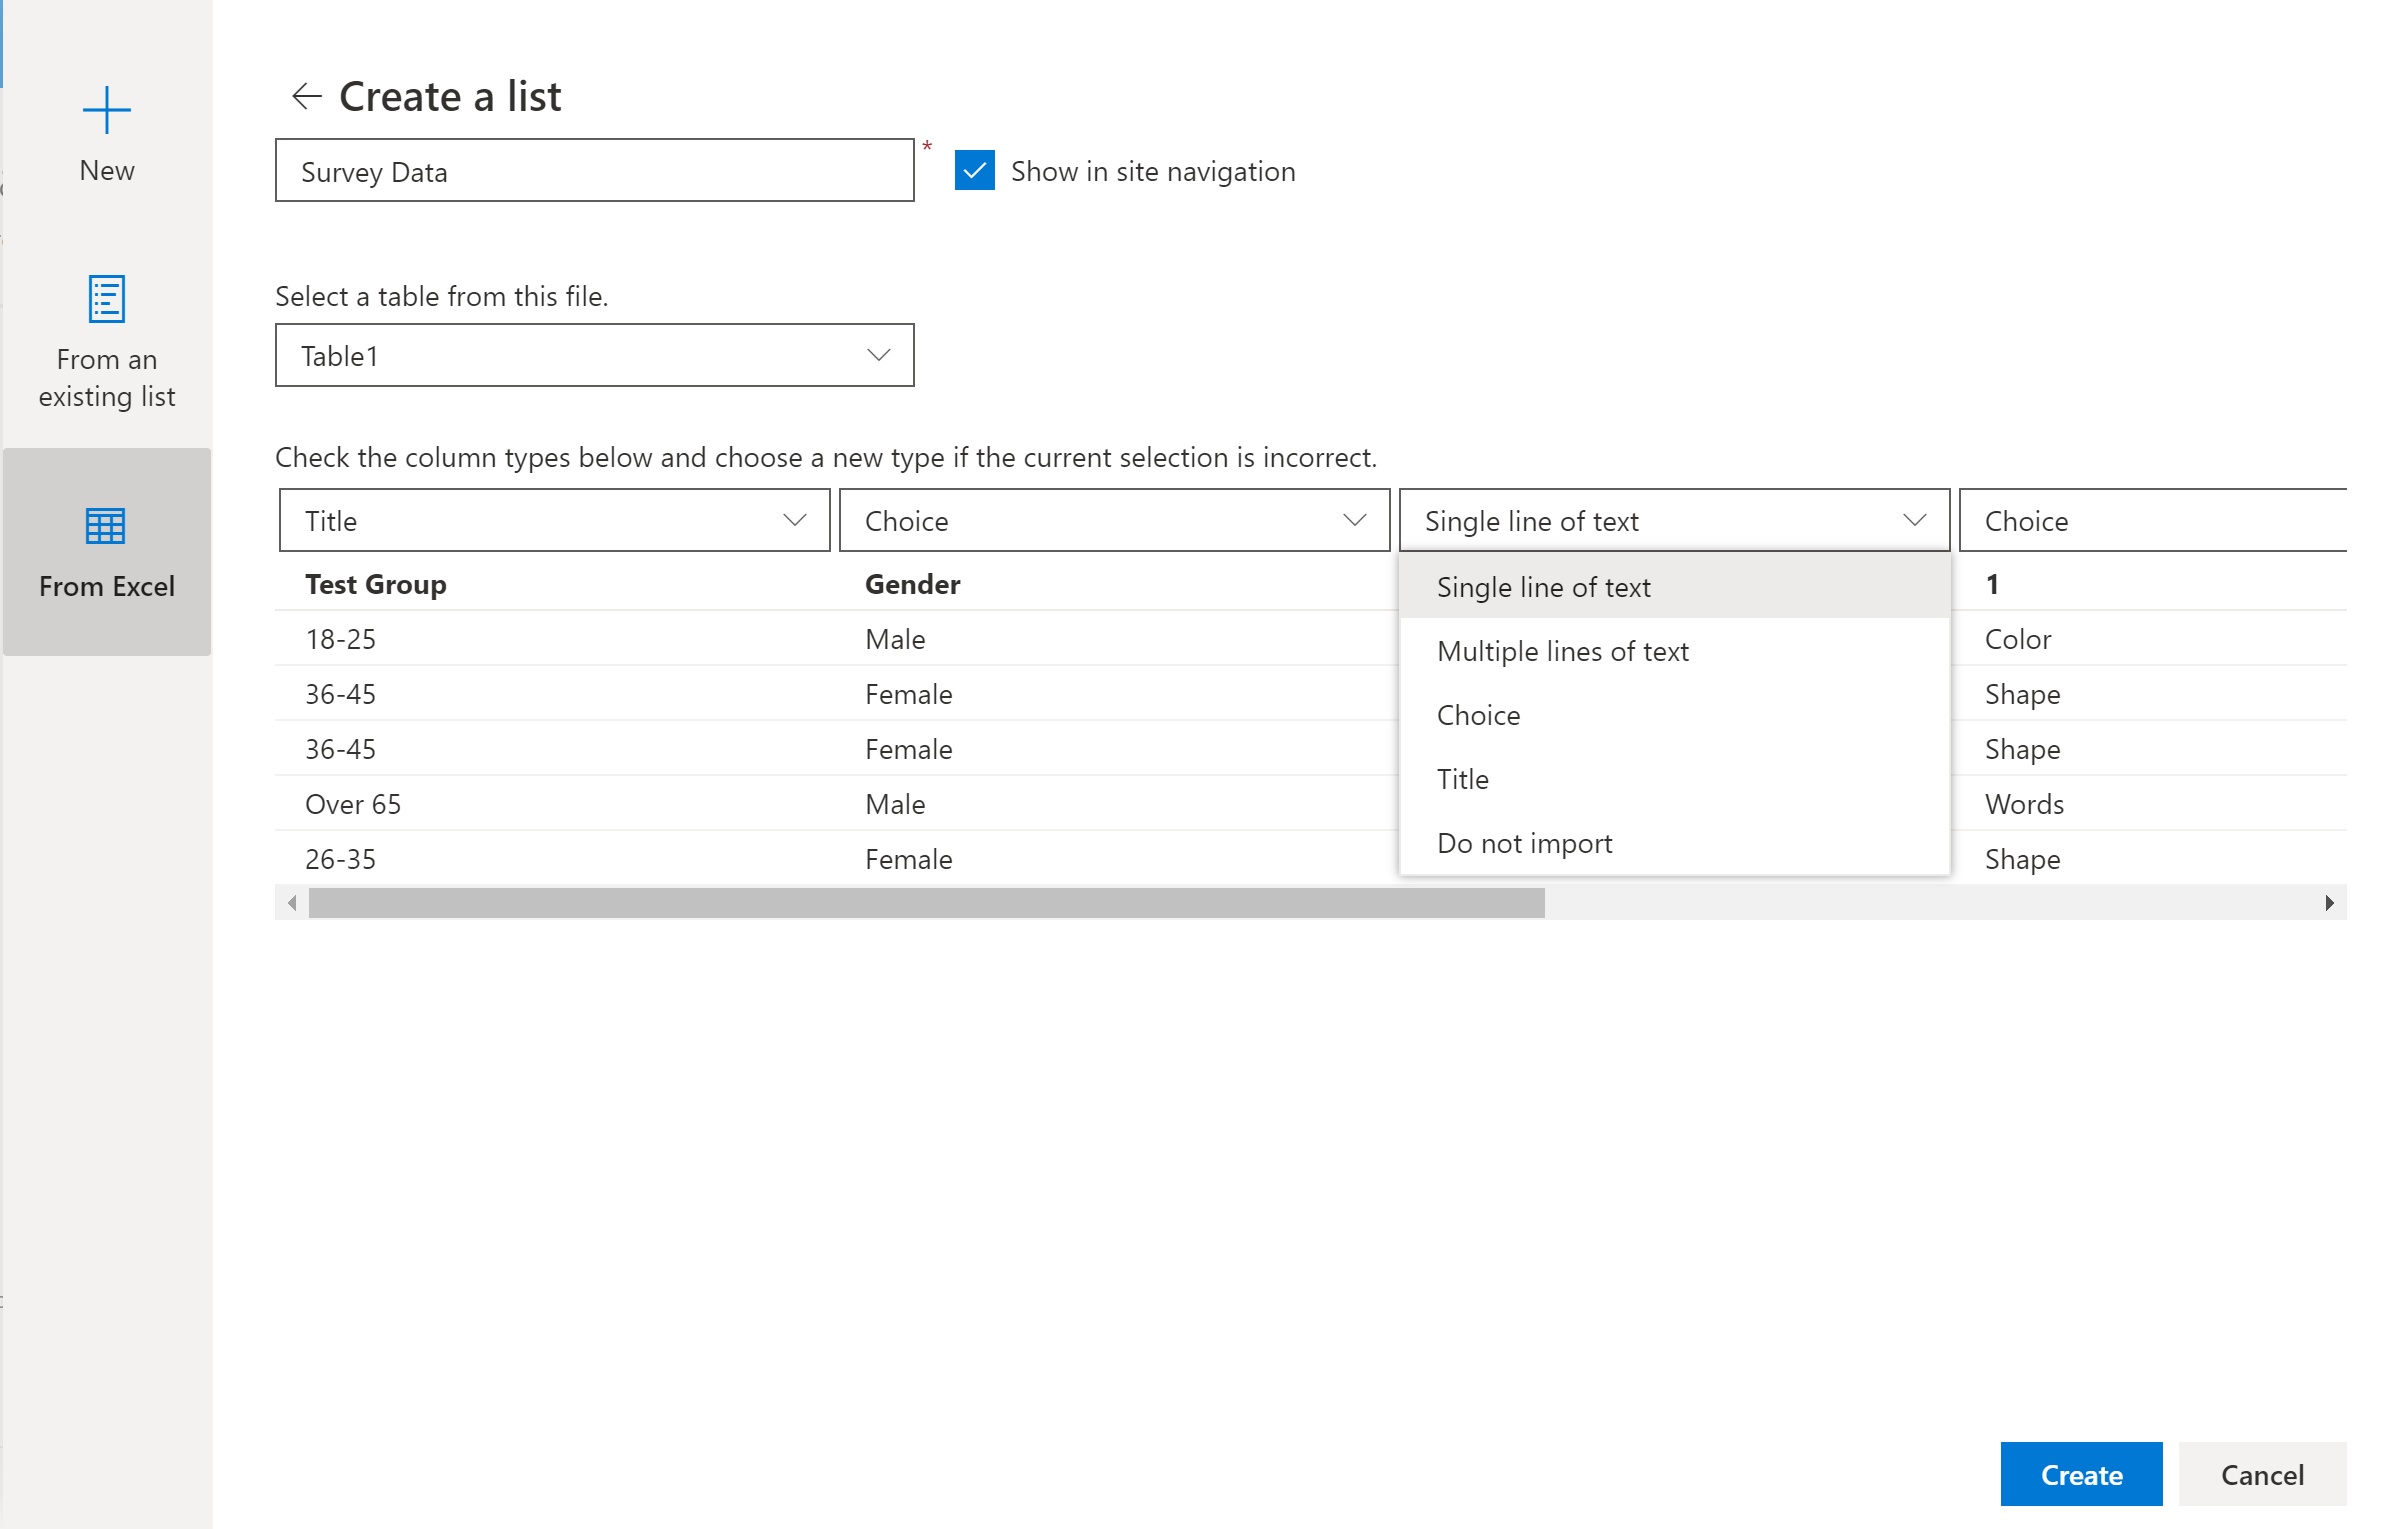Click the 'New' plus icon in sidebar
Image resolution: width=2387 pixels, height=1529 pixels.
pos(106,110)
